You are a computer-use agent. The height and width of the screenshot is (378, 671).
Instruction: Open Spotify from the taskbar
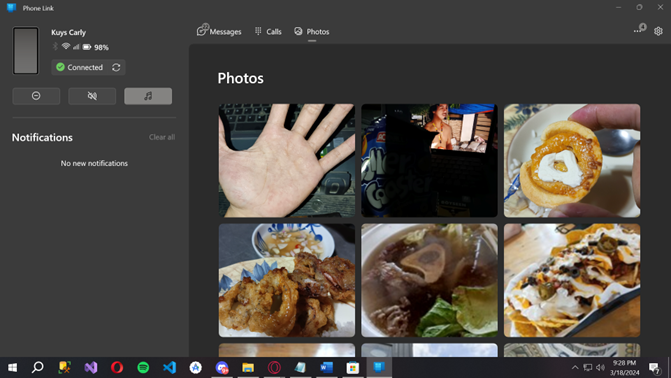143,367
